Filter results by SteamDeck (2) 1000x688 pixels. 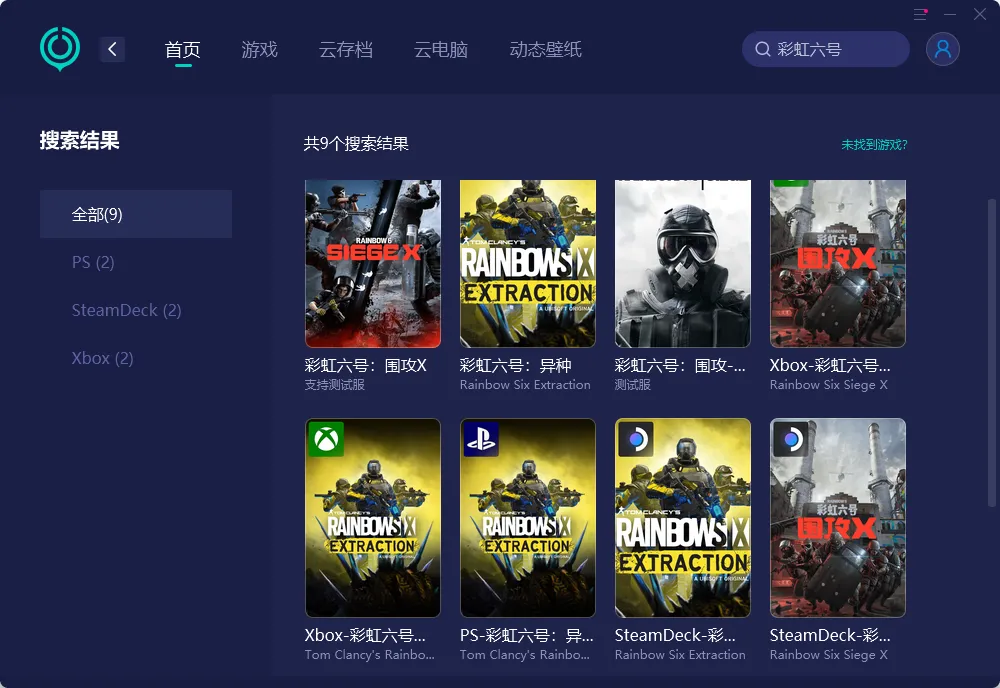tap(126, 310)
